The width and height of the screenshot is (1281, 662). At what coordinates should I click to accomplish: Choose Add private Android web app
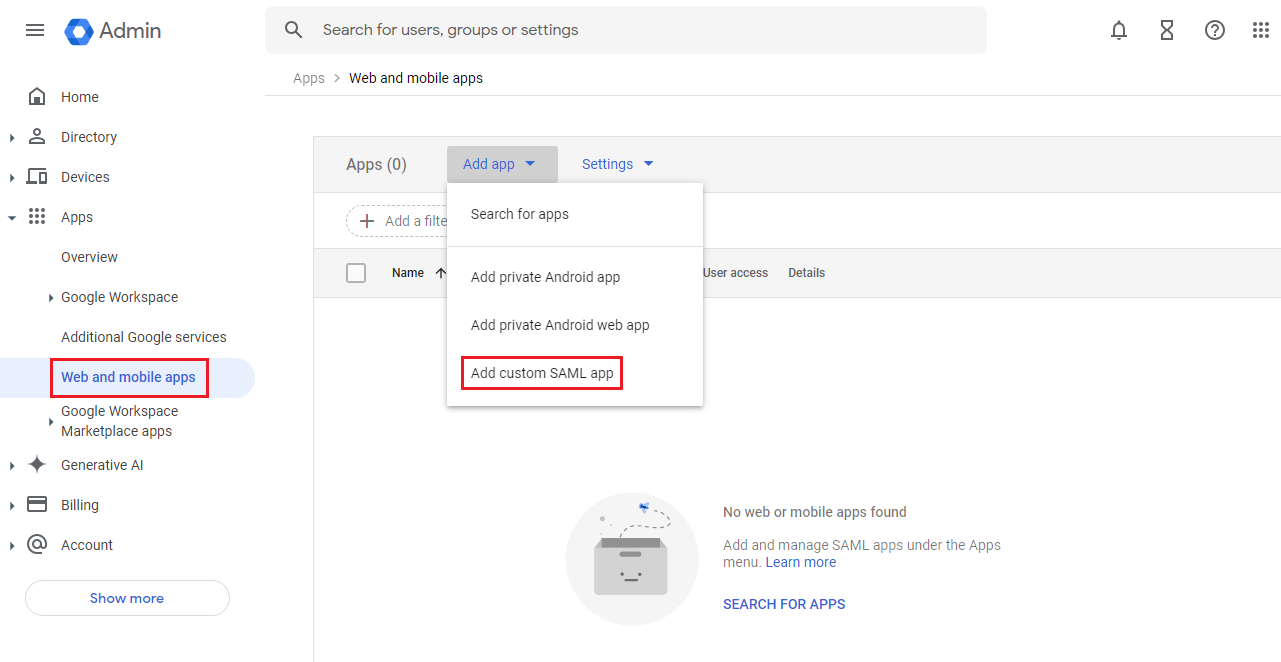click(x=575, y=325)
